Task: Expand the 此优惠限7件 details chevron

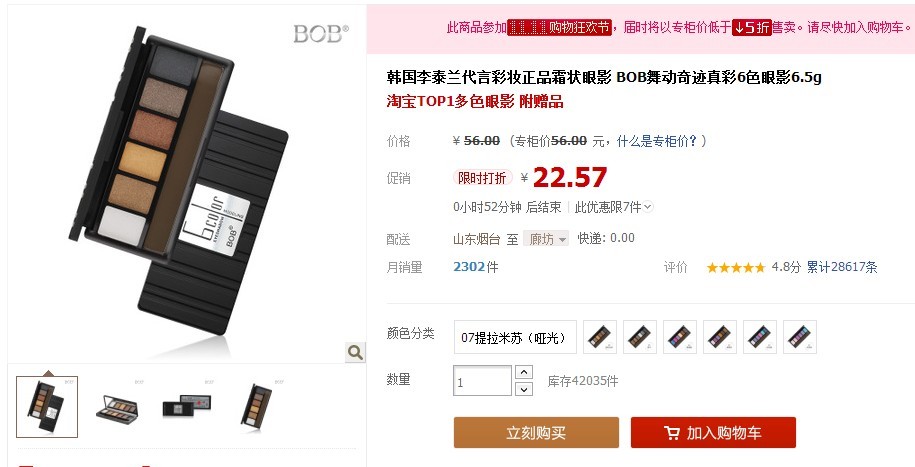Action: tap(648, 207)
